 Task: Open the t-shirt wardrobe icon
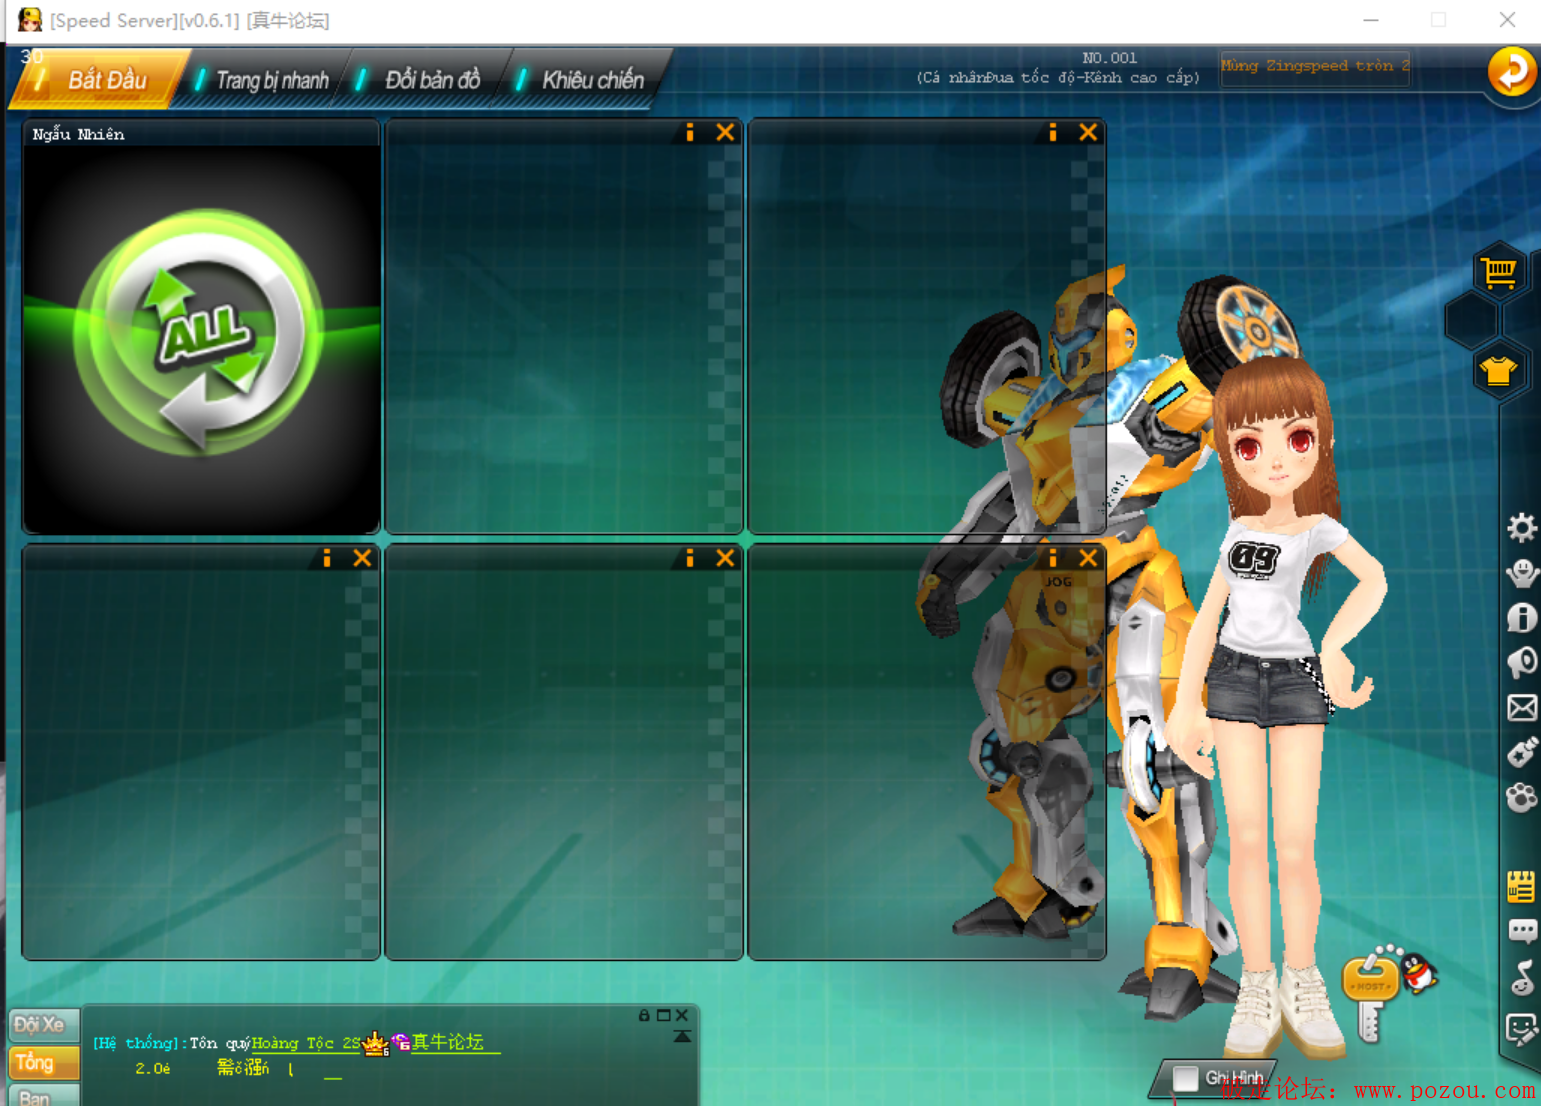pyautogui.click(x=1499, y=371)
